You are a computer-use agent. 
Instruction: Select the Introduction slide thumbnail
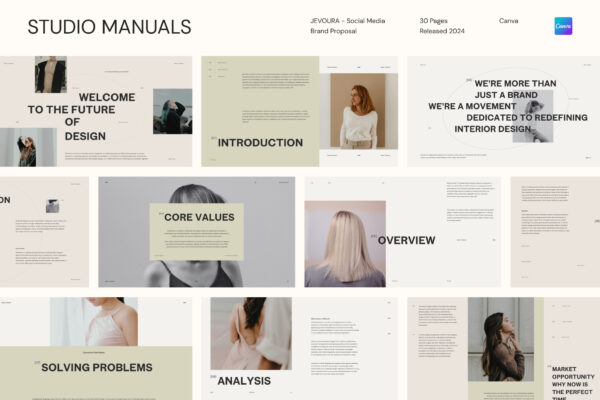300,111
